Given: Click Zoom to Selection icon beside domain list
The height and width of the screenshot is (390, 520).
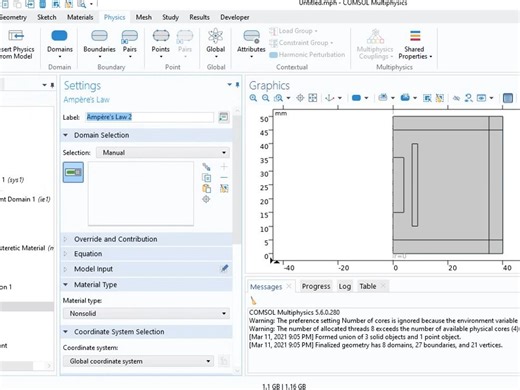Looking at the screenshot, I should coord(206,199).
